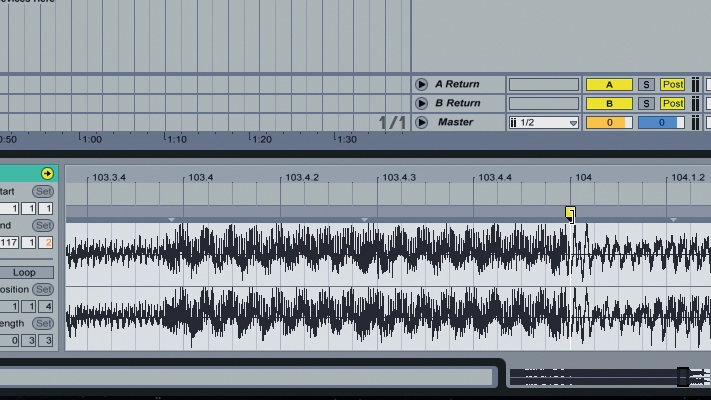Toggle the Loop button

(x=24, y=273)
